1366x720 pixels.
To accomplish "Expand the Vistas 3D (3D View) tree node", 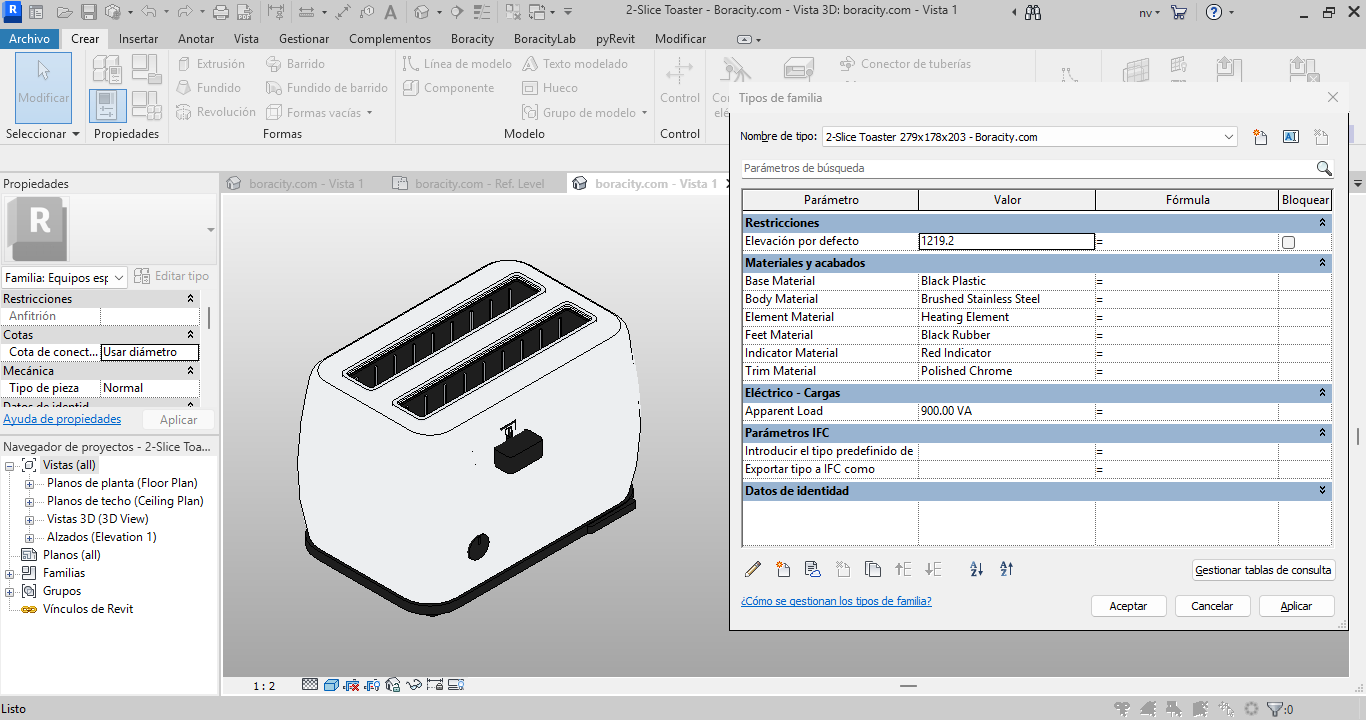I will pos(29,519).
